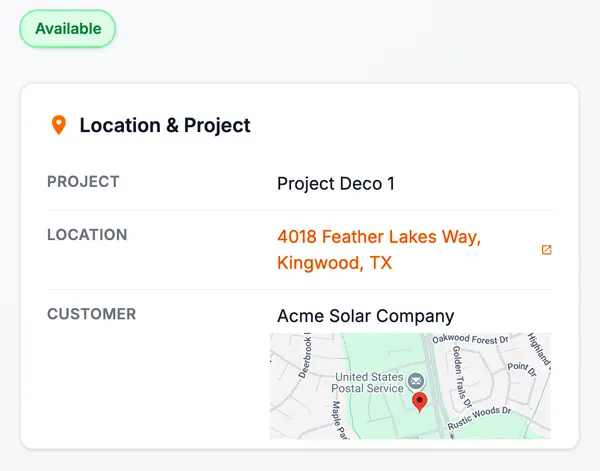Click the Acme Solar Company customer name
600x471 pixels.
[x=365, y=316]
